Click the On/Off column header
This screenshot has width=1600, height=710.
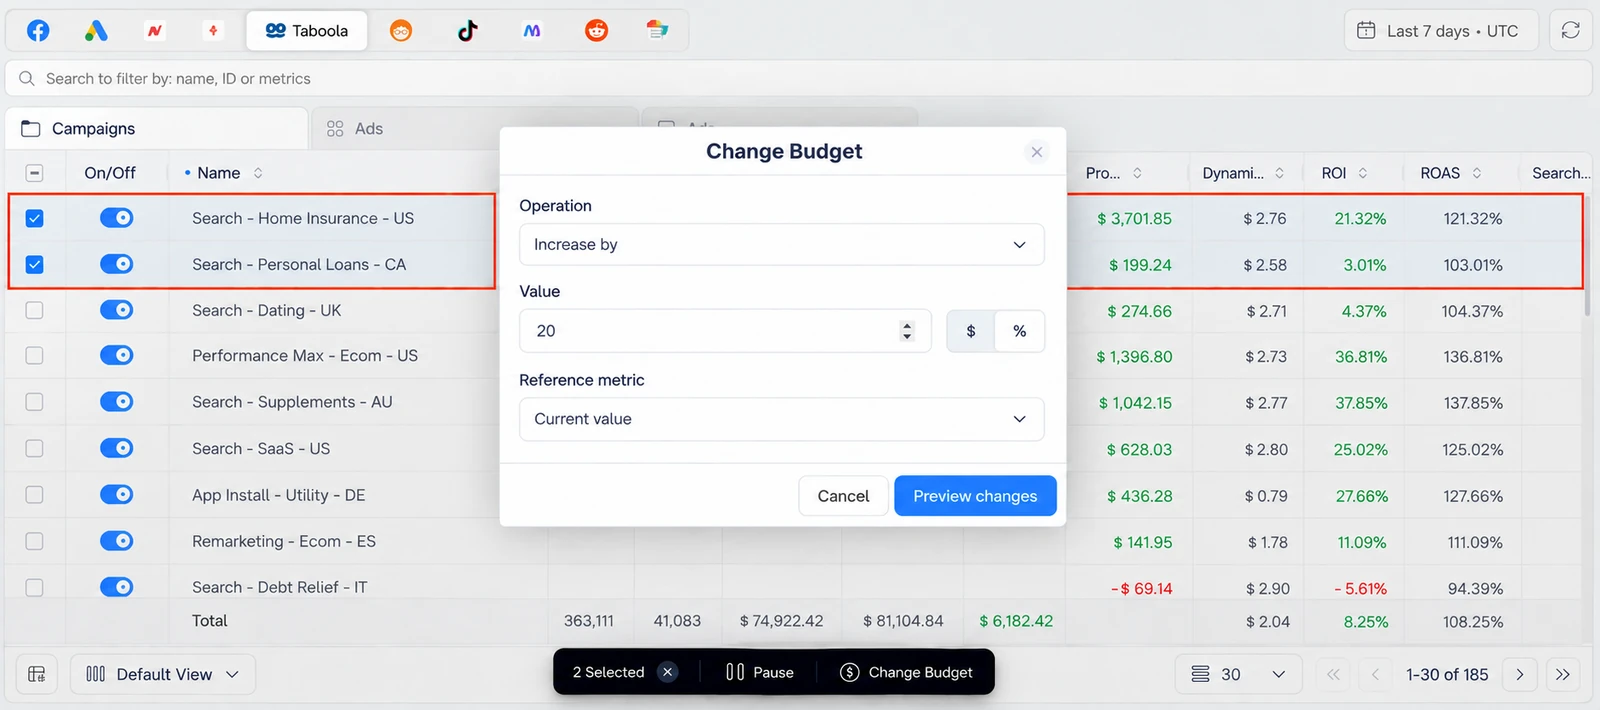(x=110, y=173)
